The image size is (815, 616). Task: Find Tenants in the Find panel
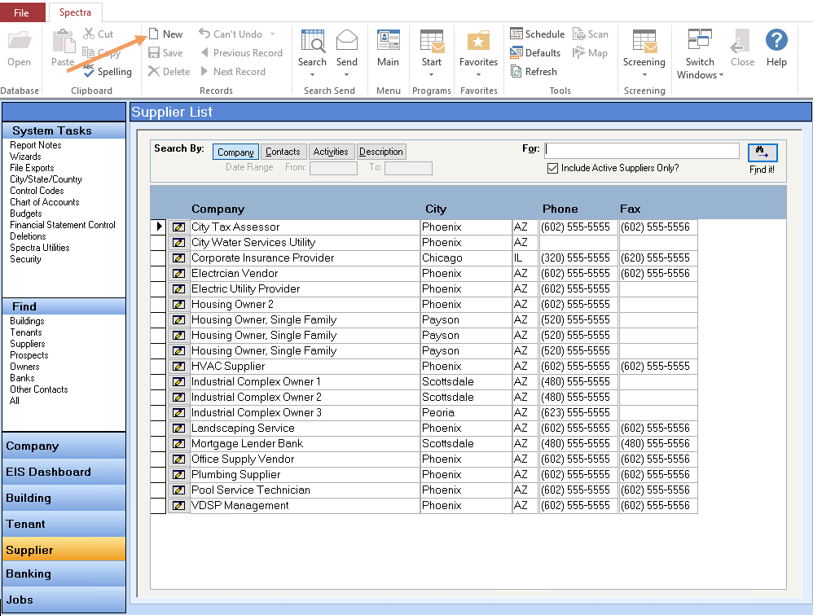pyautogui.click(x=25, y=333)
